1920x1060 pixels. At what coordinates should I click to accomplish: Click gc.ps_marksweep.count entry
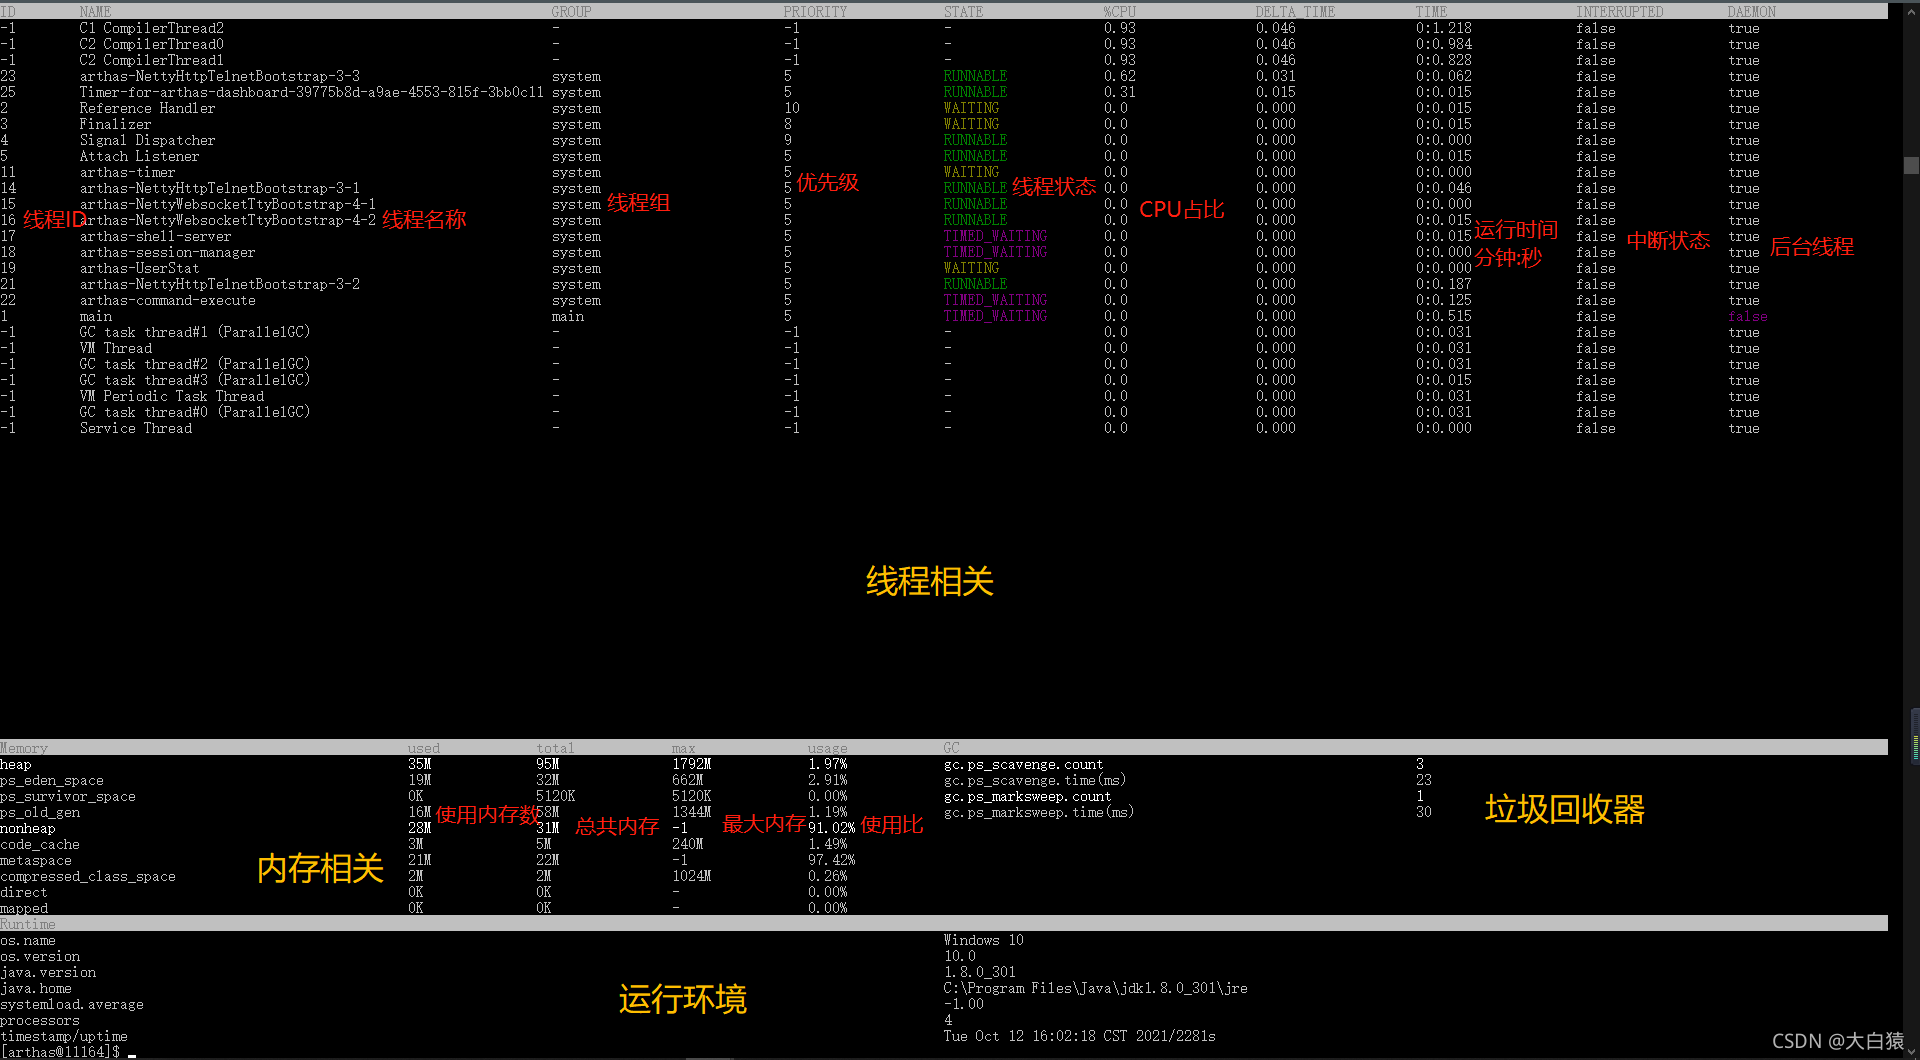1027,796
